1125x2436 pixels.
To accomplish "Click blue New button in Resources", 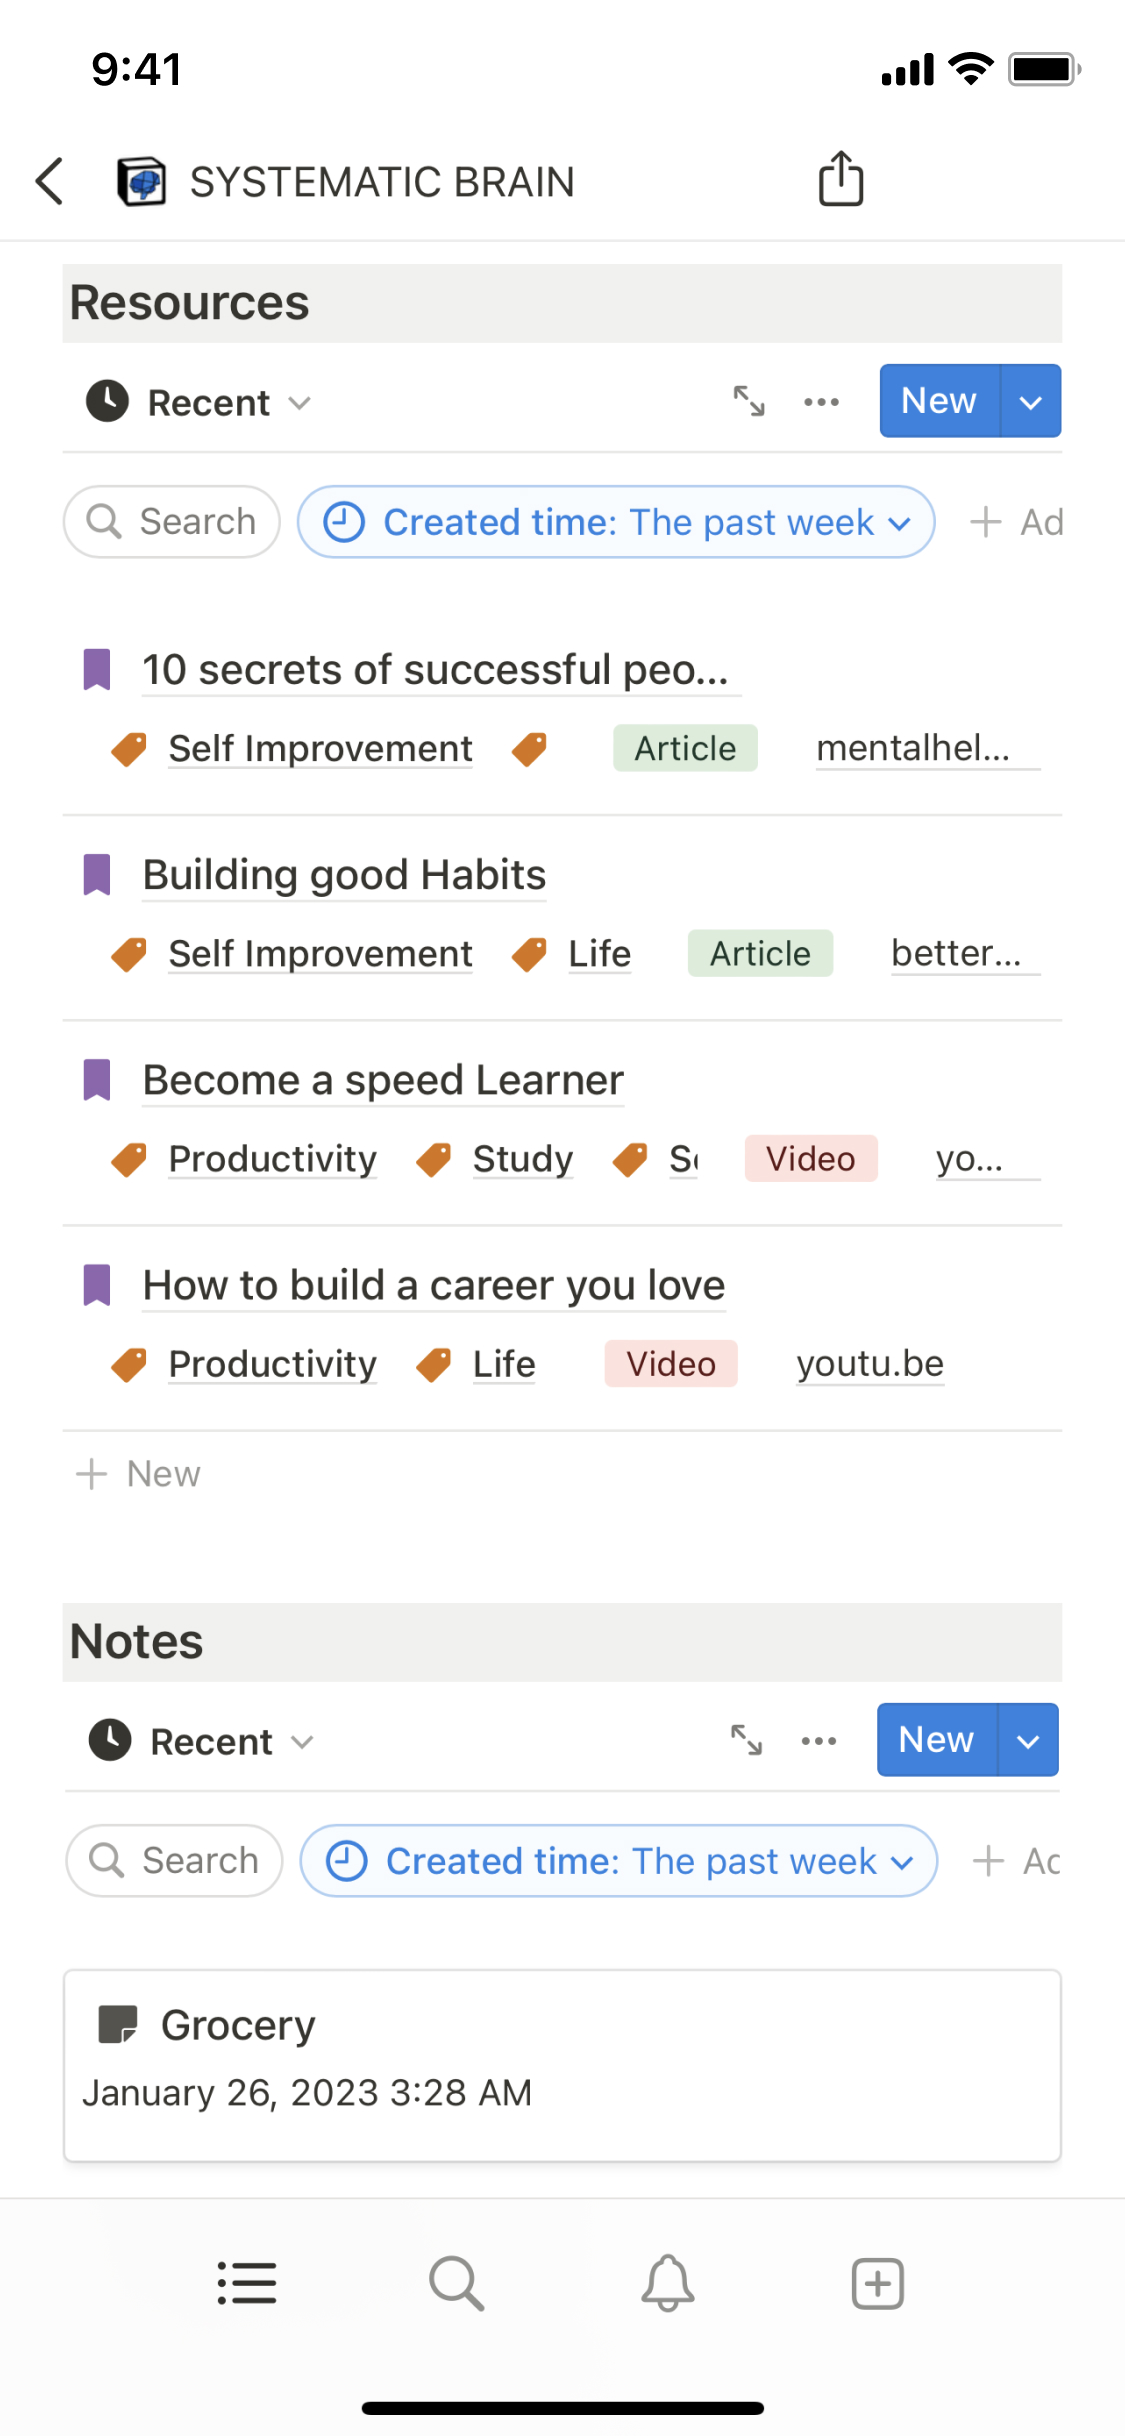I will click(x=938, y=401).
